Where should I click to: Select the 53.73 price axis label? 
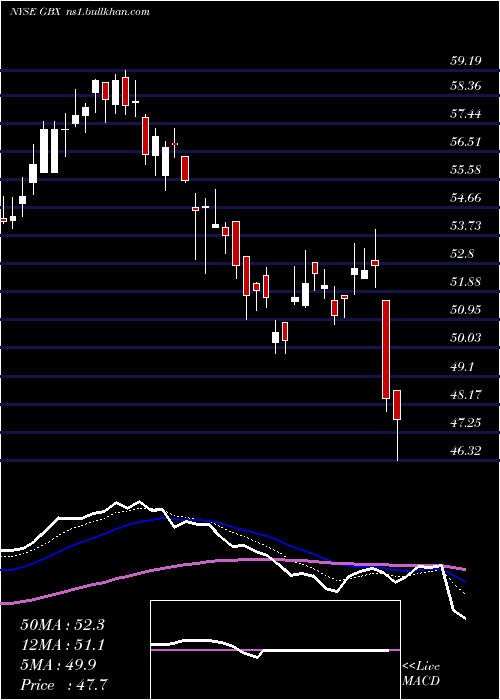point(465,225)
